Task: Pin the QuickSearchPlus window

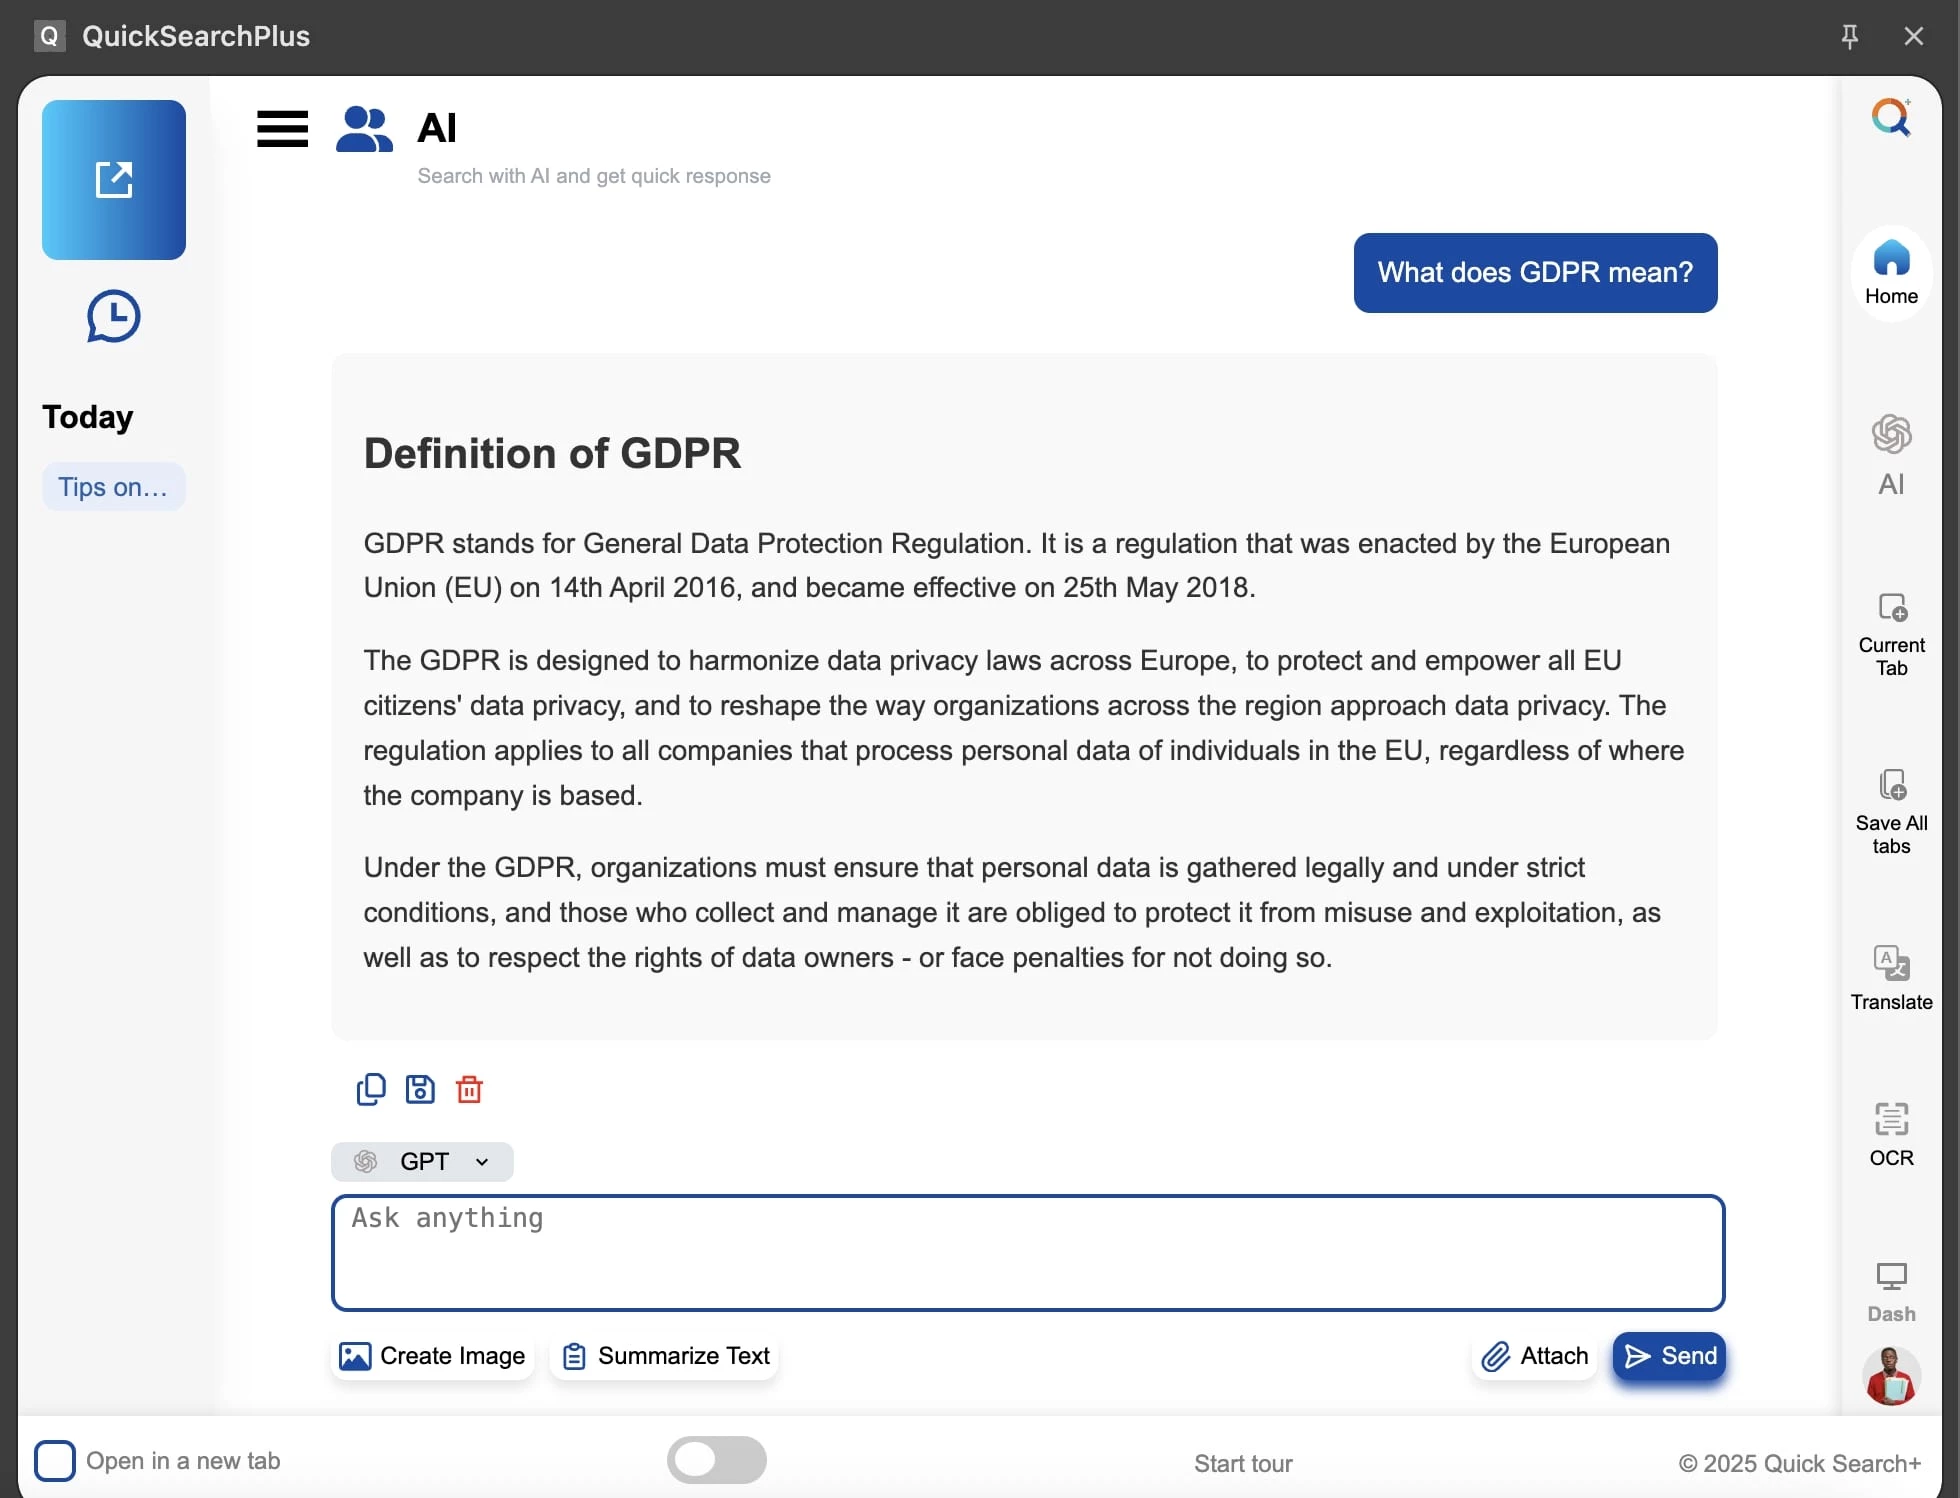Action: click(x=1849, y=36)
